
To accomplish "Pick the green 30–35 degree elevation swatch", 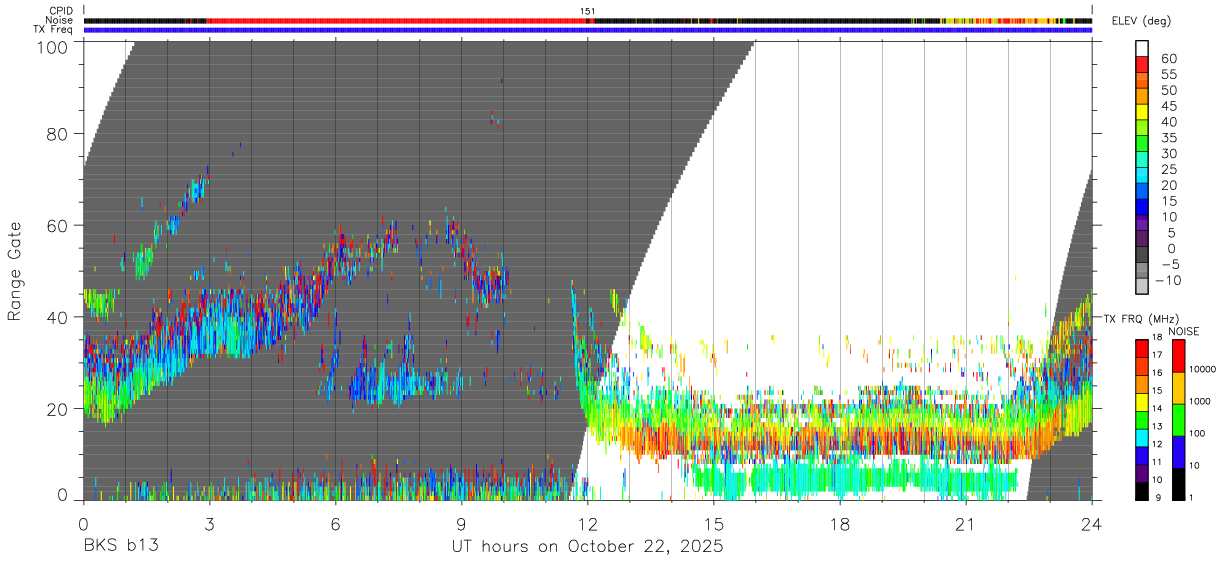I will pyautogui.click(x=1142, y=145).
